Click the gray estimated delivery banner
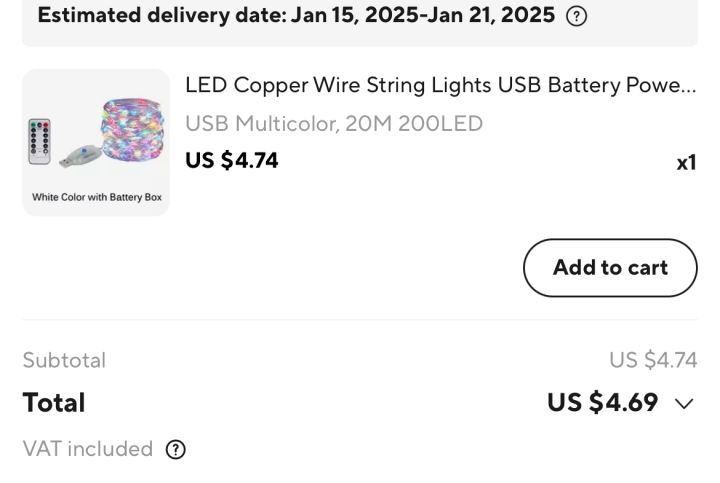The image size is (720, 483). 360,23
